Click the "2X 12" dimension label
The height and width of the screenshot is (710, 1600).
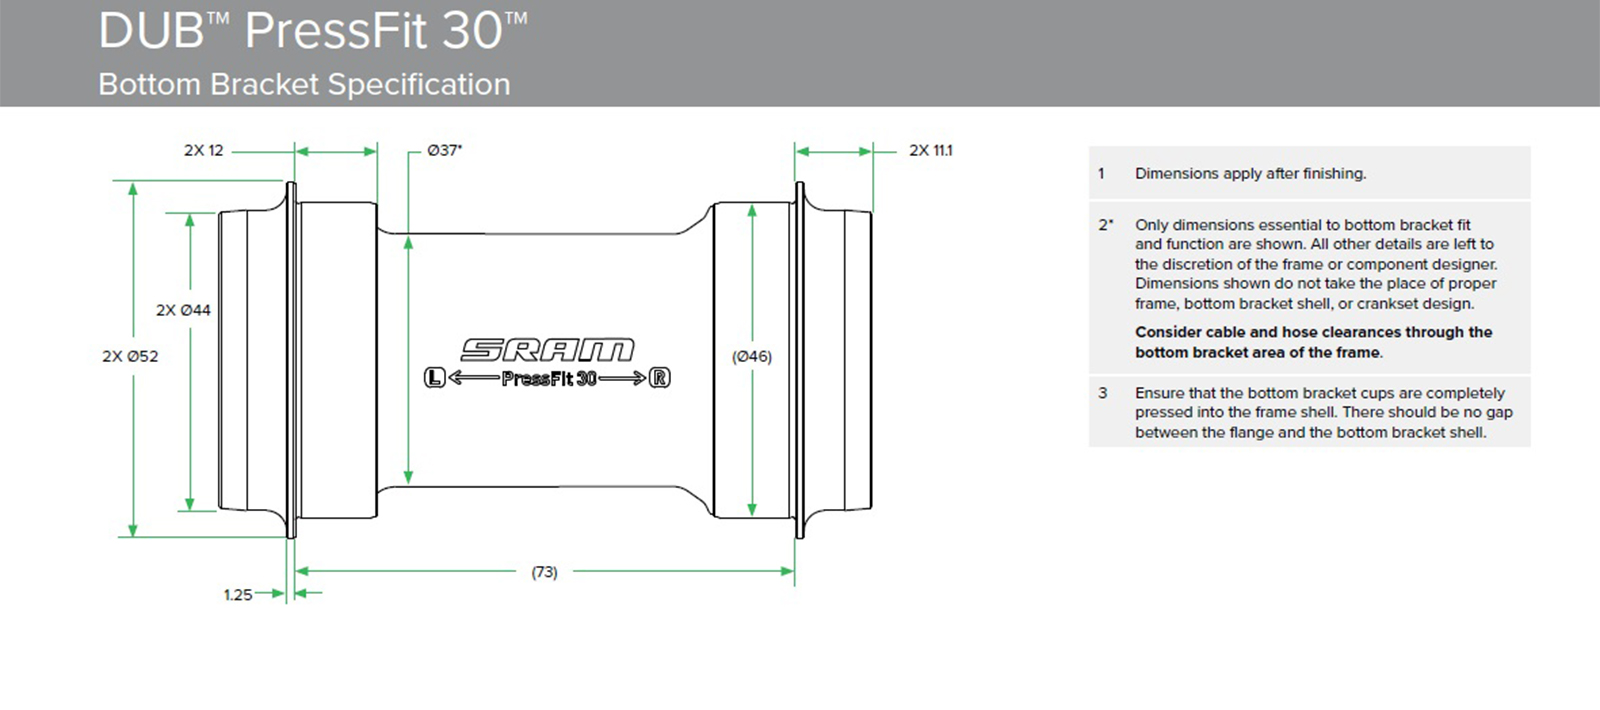(204, 151)
